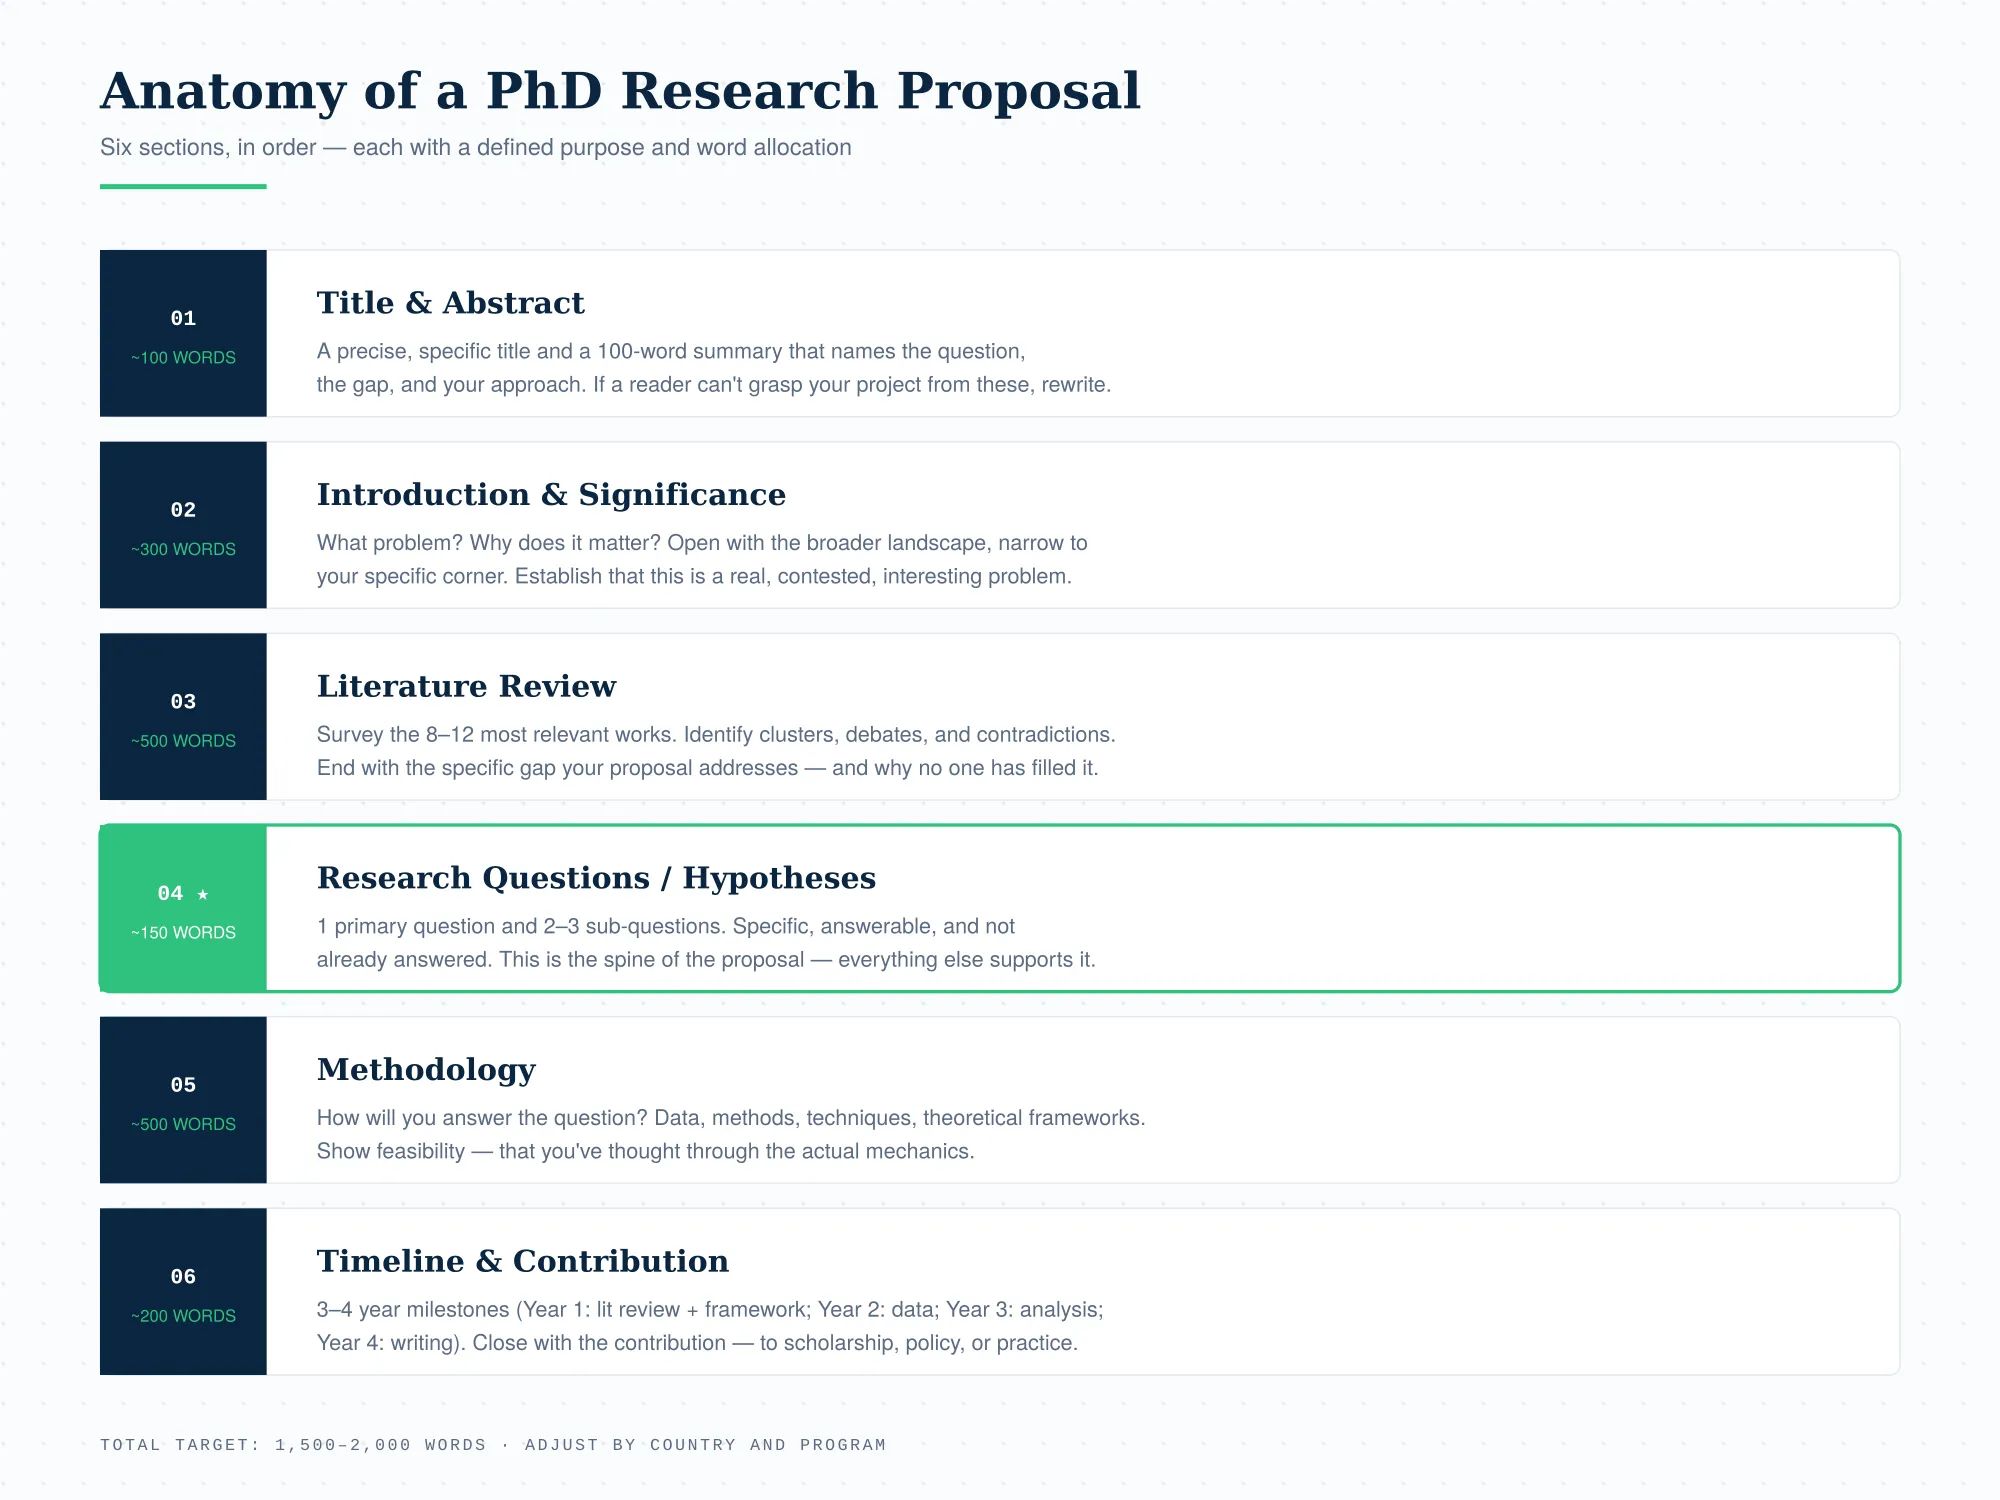Open the 'Title & Abstract' heading

(x=450, y=303)
